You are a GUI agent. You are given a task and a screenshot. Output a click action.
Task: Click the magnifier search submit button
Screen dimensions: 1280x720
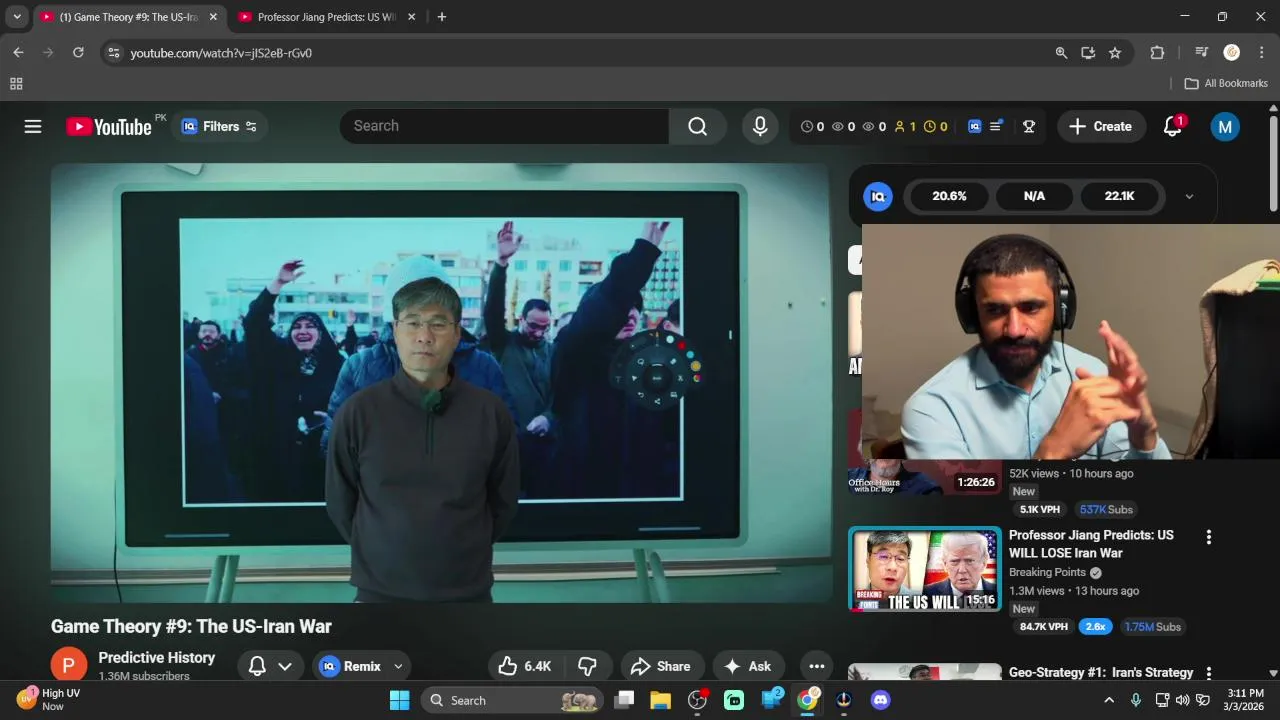pyautogui.click(x=698, y=126)
